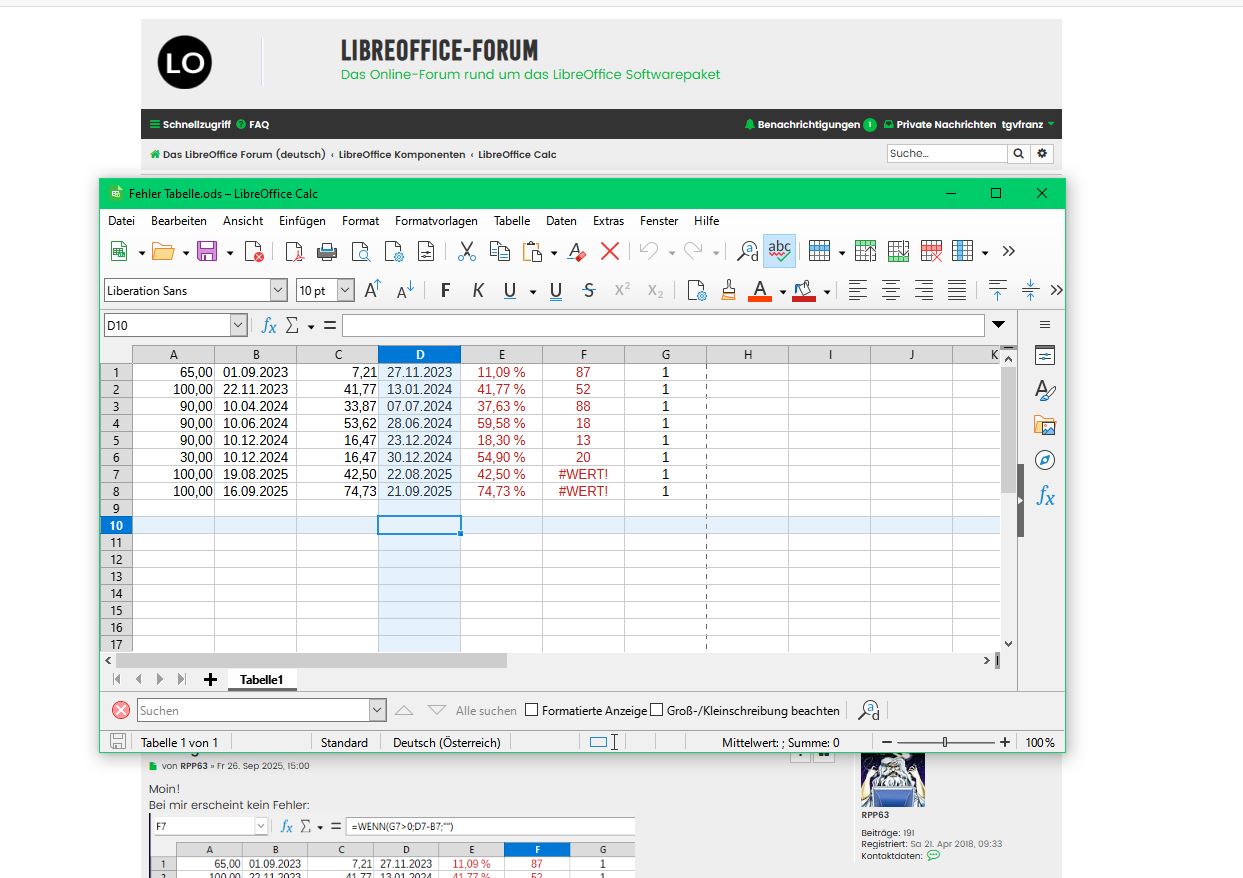Image resolution: width=1243 pixels, height=878 pixels.
Task: Click the Save document icon
Action: [207, 252]
